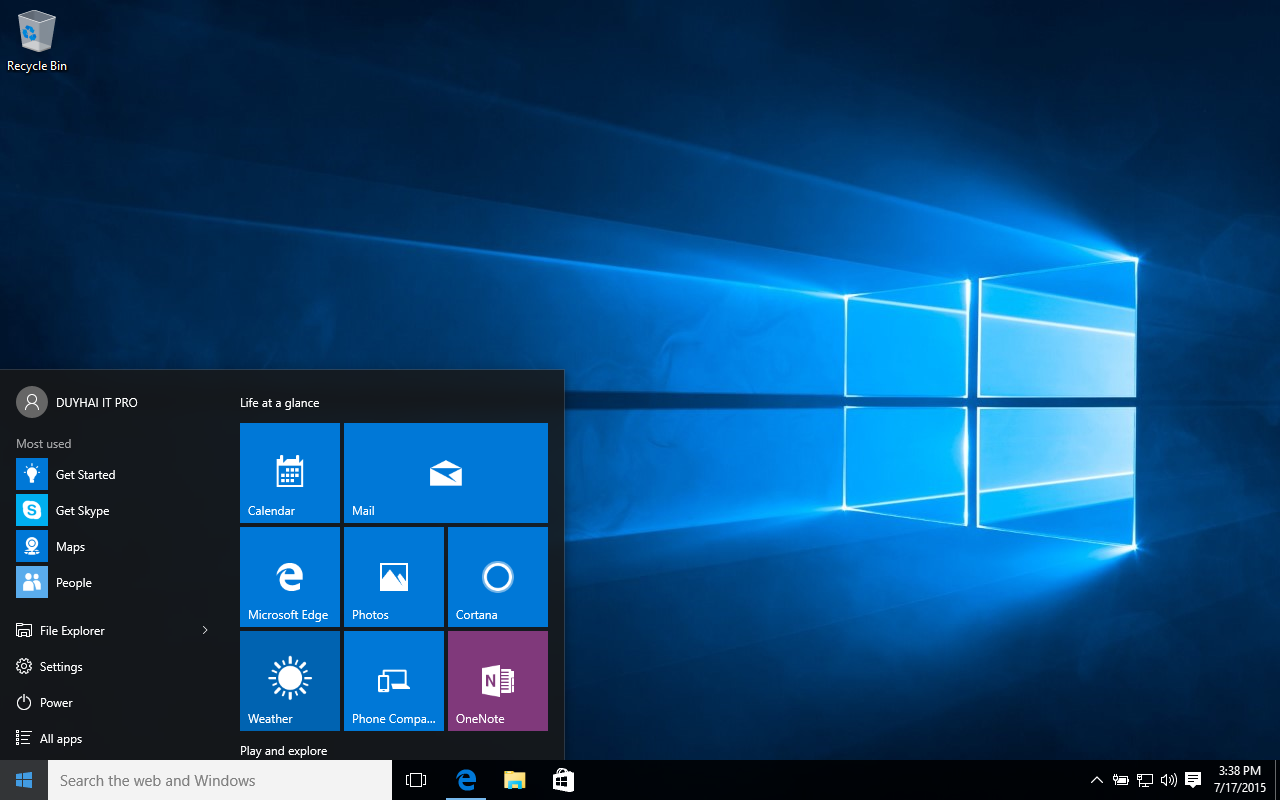Open People from Most used list

tap(113, 582)
